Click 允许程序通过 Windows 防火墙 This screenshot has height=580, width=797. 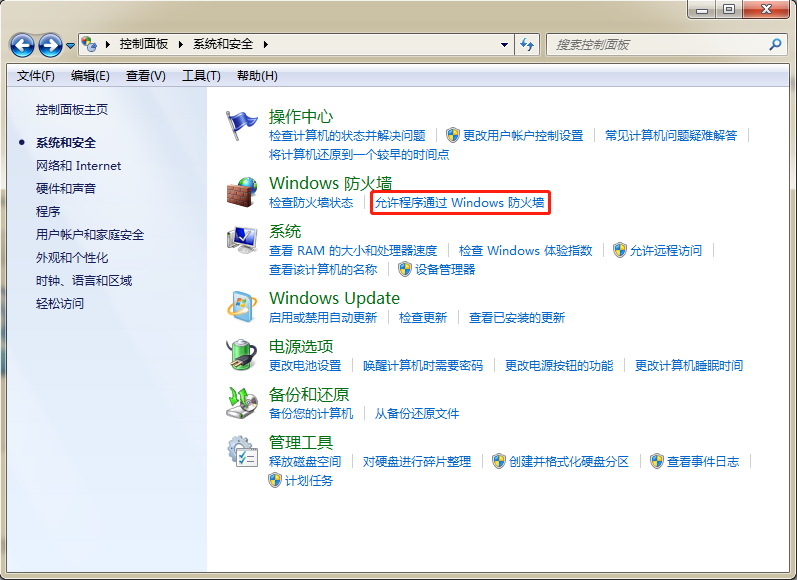coord(459,203)
